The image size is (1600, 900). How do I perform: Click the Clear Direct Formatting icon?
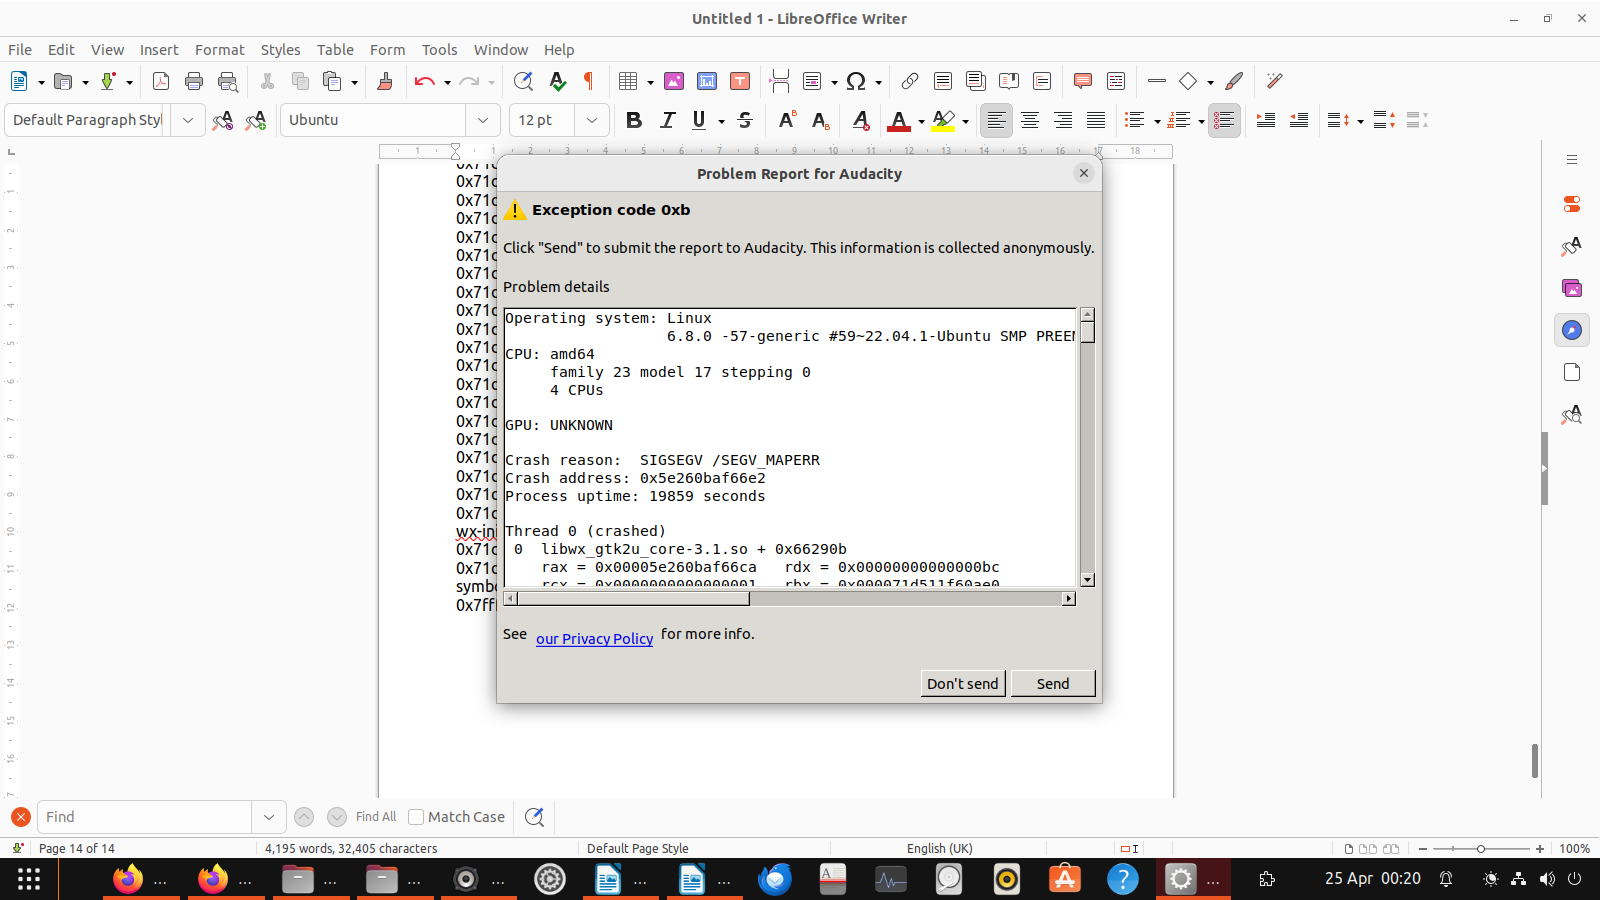tap(861, 120)
